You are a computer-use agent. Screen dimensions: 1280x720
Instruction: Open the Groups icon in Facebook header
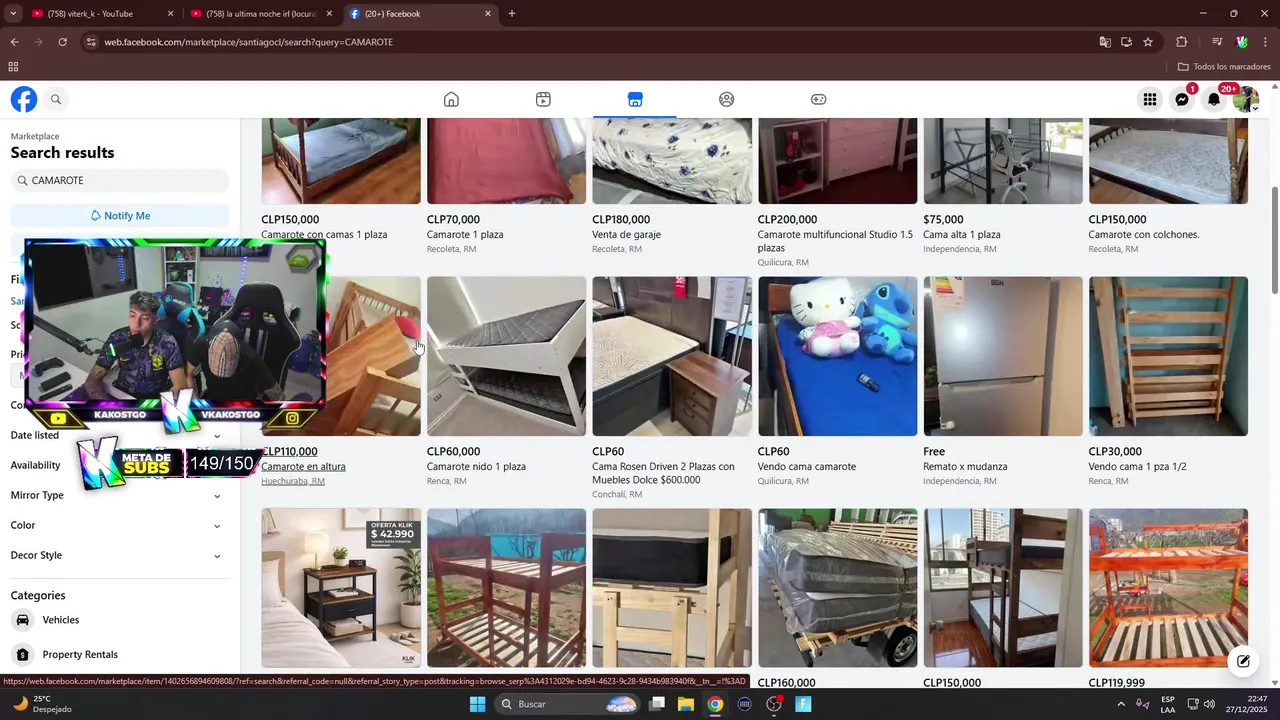click(x=727, y=99)
